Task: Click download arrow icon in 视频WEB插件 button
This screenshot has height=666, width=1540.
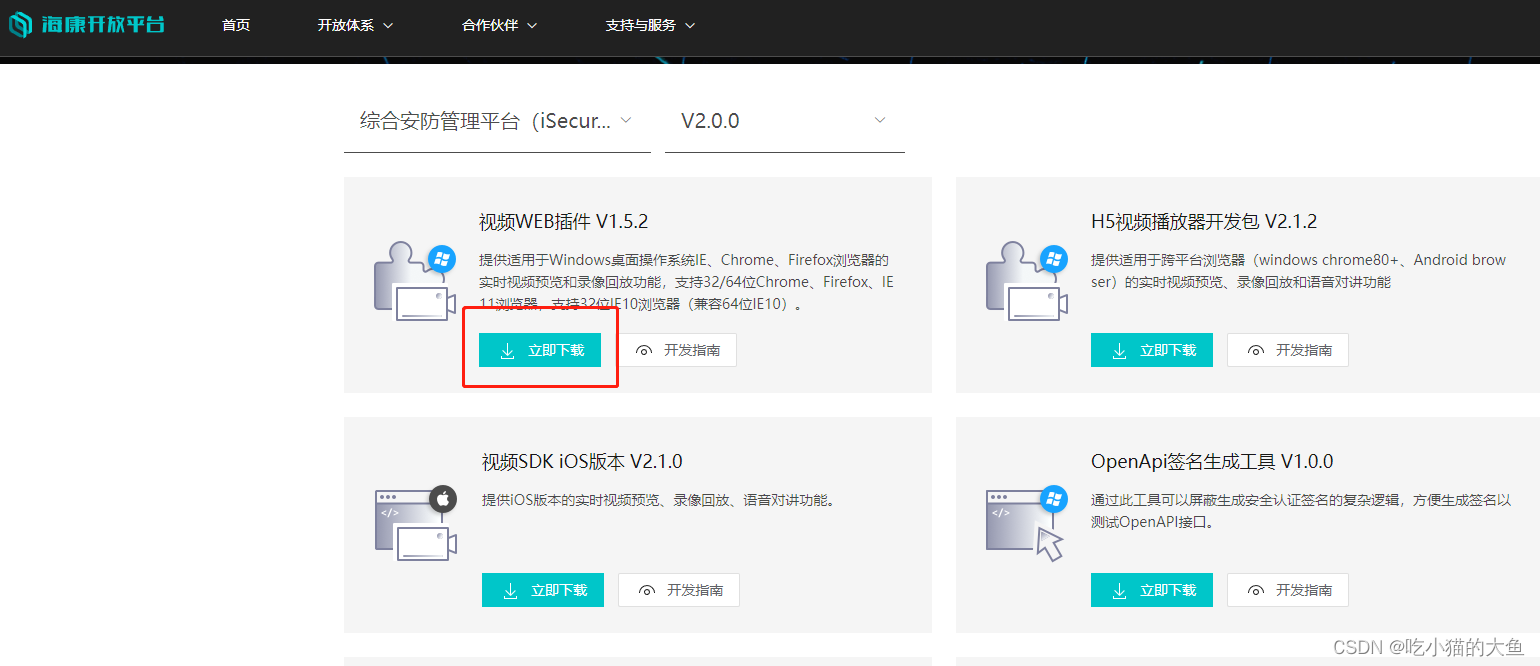Action: [x=507, y=351]
